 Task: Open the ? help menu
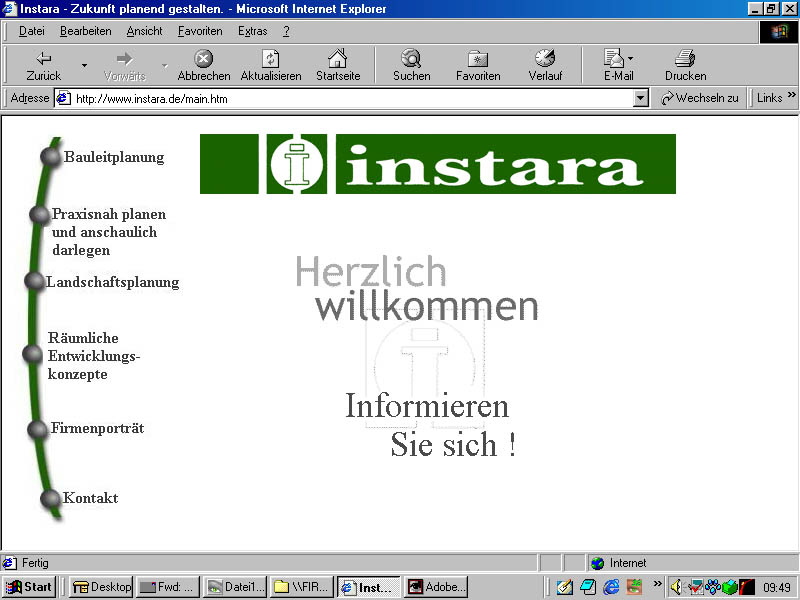point(286,31)
